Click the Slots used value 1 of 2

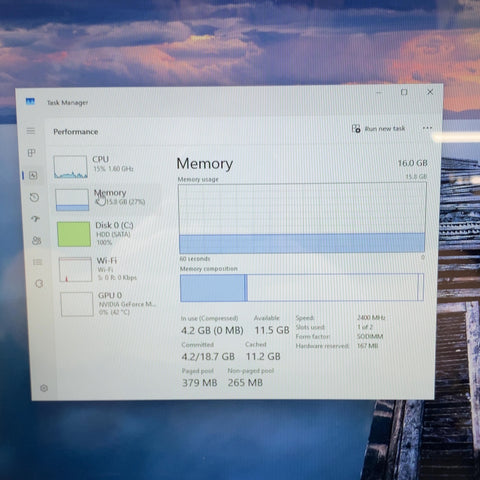tap(365, 327)
